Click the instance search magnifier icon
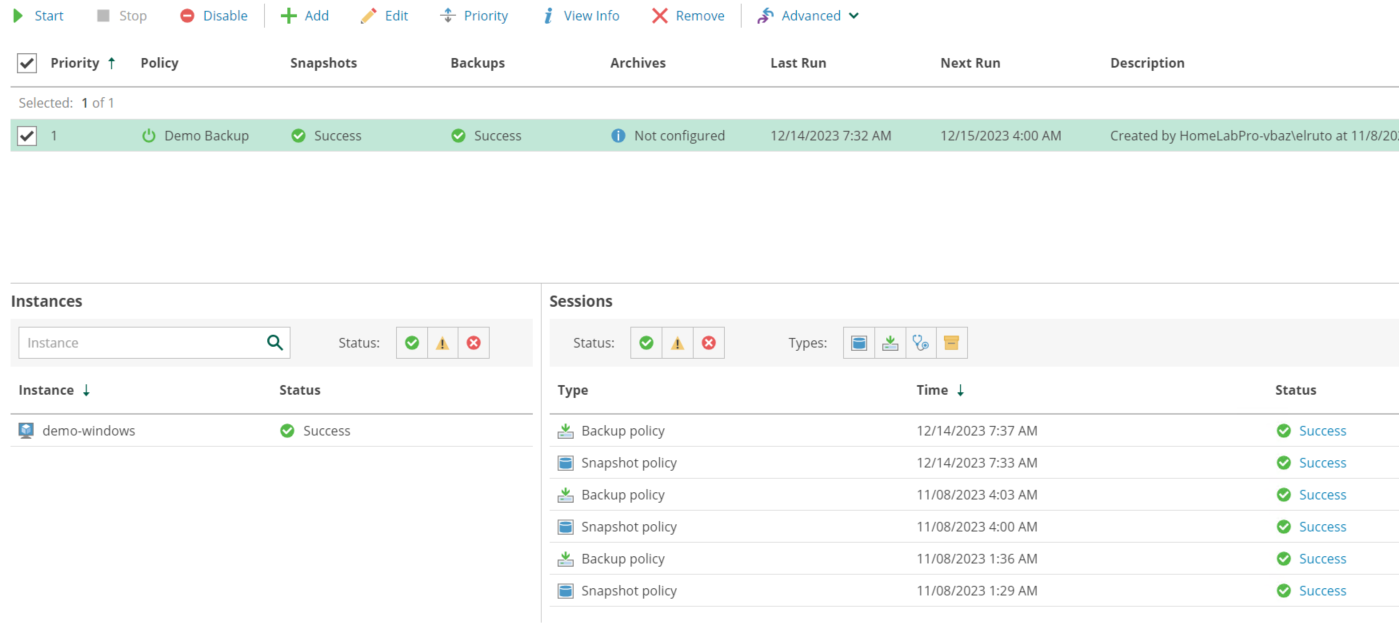The height and width of the screenshot is (623, 1399). tap(275, 343)
